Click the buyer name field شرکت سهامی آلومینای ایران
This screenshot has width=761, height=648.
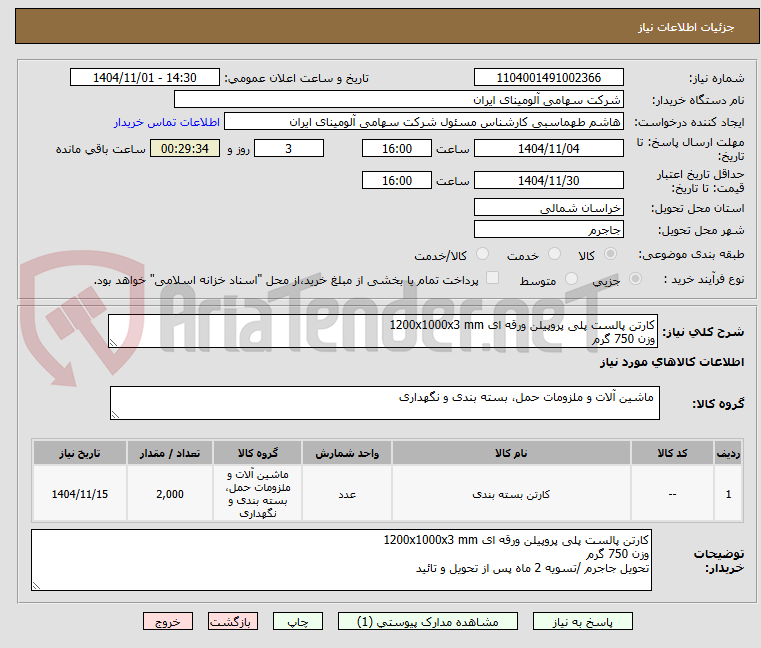point(398,100)
